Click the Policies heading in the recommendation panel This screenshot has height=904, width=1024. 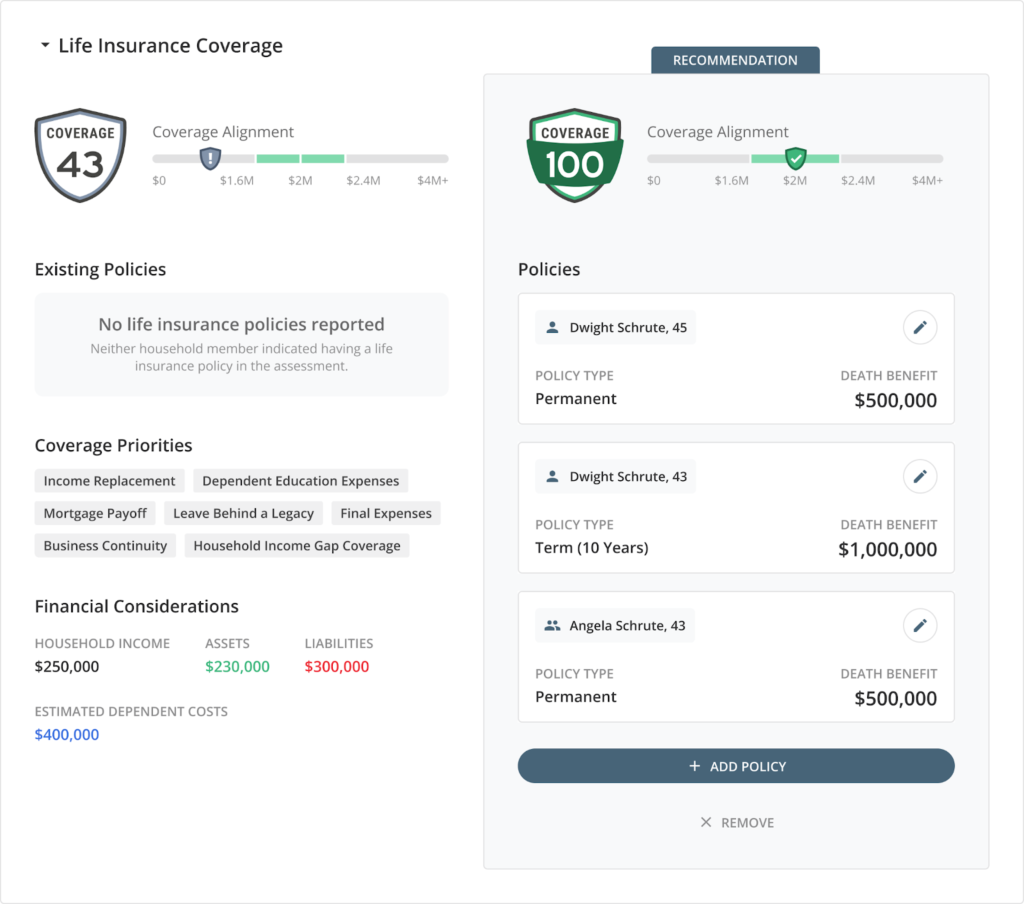point(549,269)
